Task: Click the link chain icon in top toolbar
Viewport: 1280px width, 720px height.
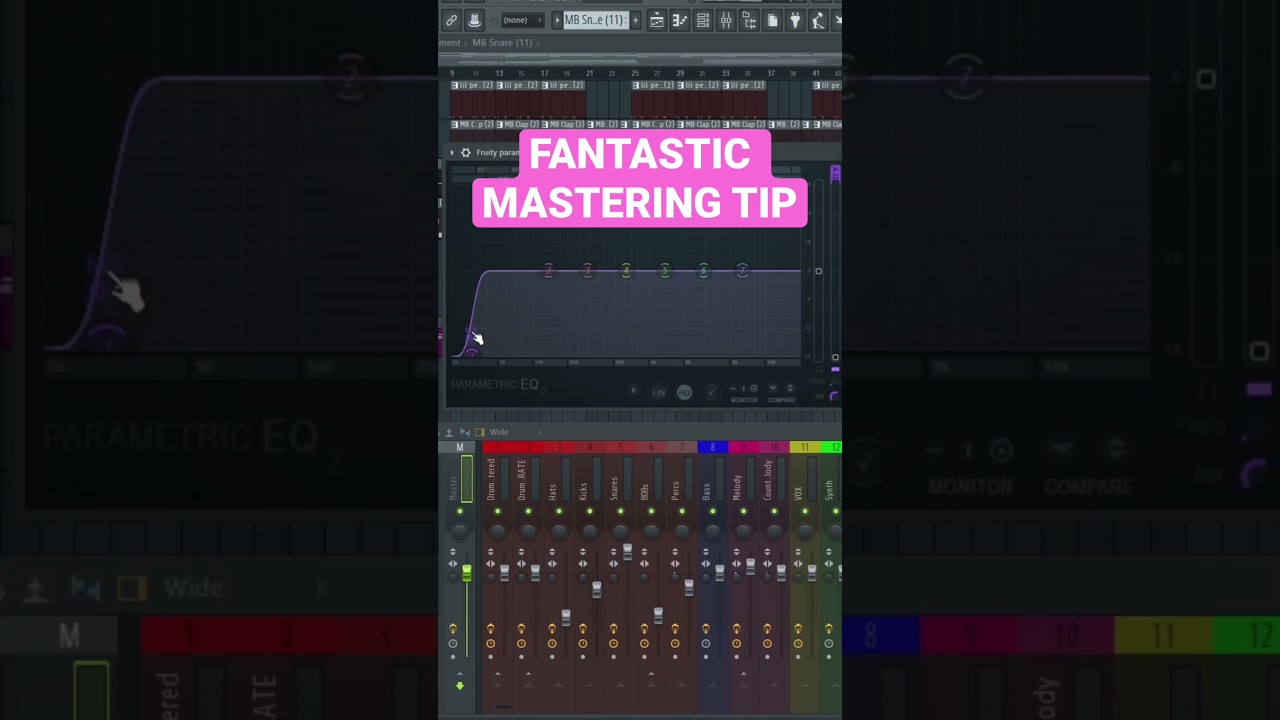Action: tap(451, 20)
